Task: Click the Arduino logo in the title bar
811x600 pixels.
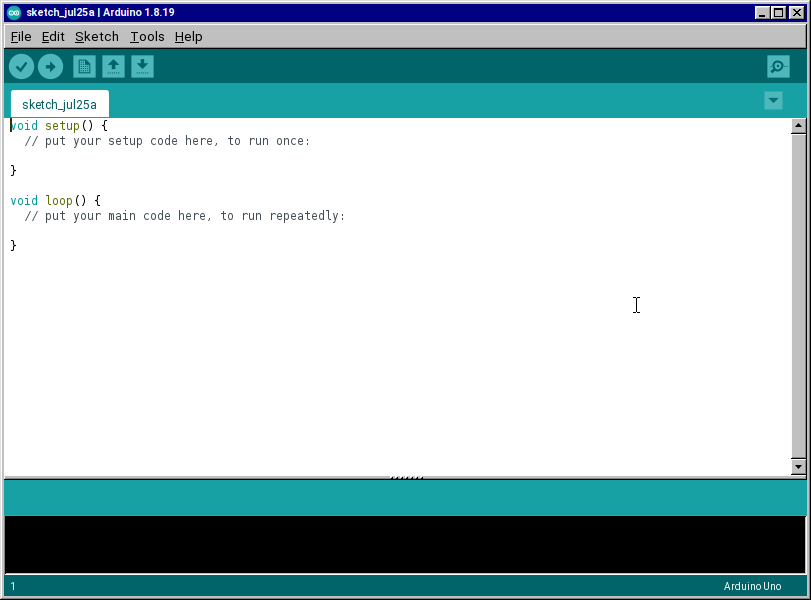Action: 14,12
